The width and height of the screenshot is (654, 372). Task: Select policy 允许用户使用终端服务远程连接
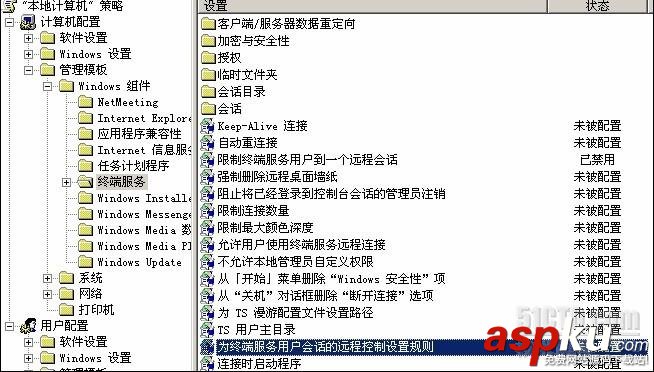[301, 245]
